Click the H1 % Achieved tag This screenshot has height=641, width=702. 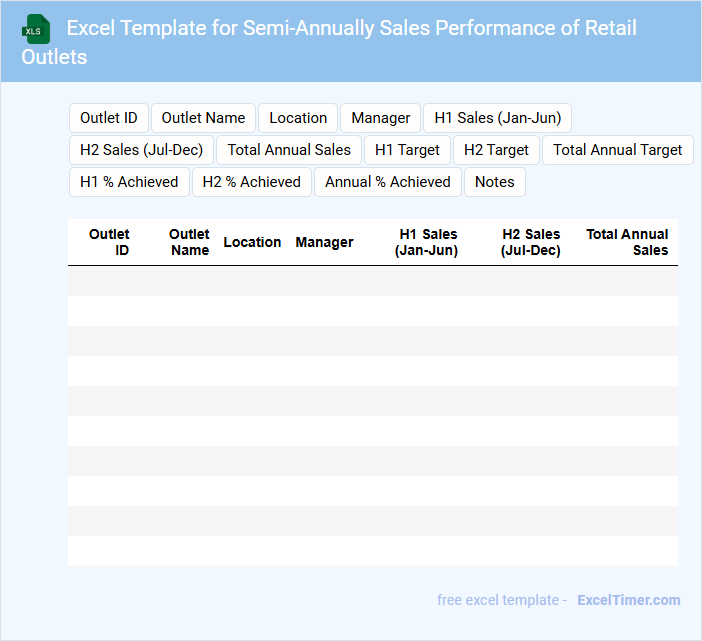pos(129,182)
